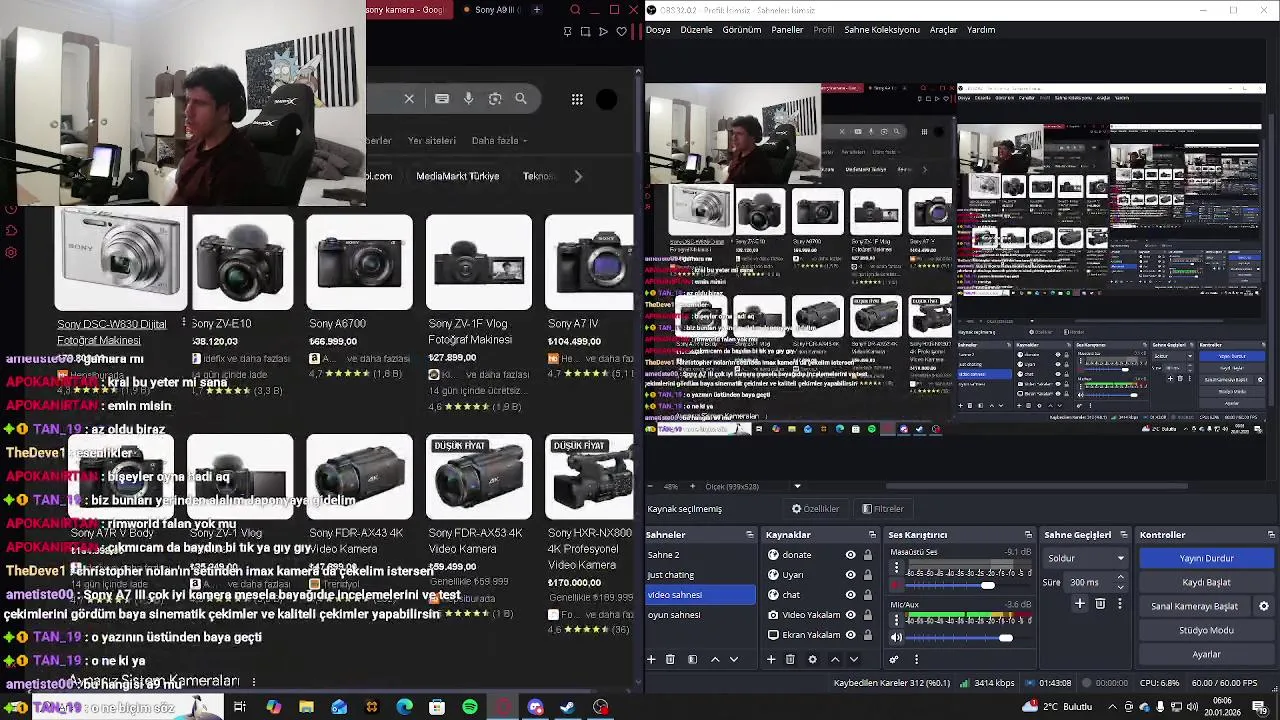Remove scene transition with trash icon

tap(1100, 604)
